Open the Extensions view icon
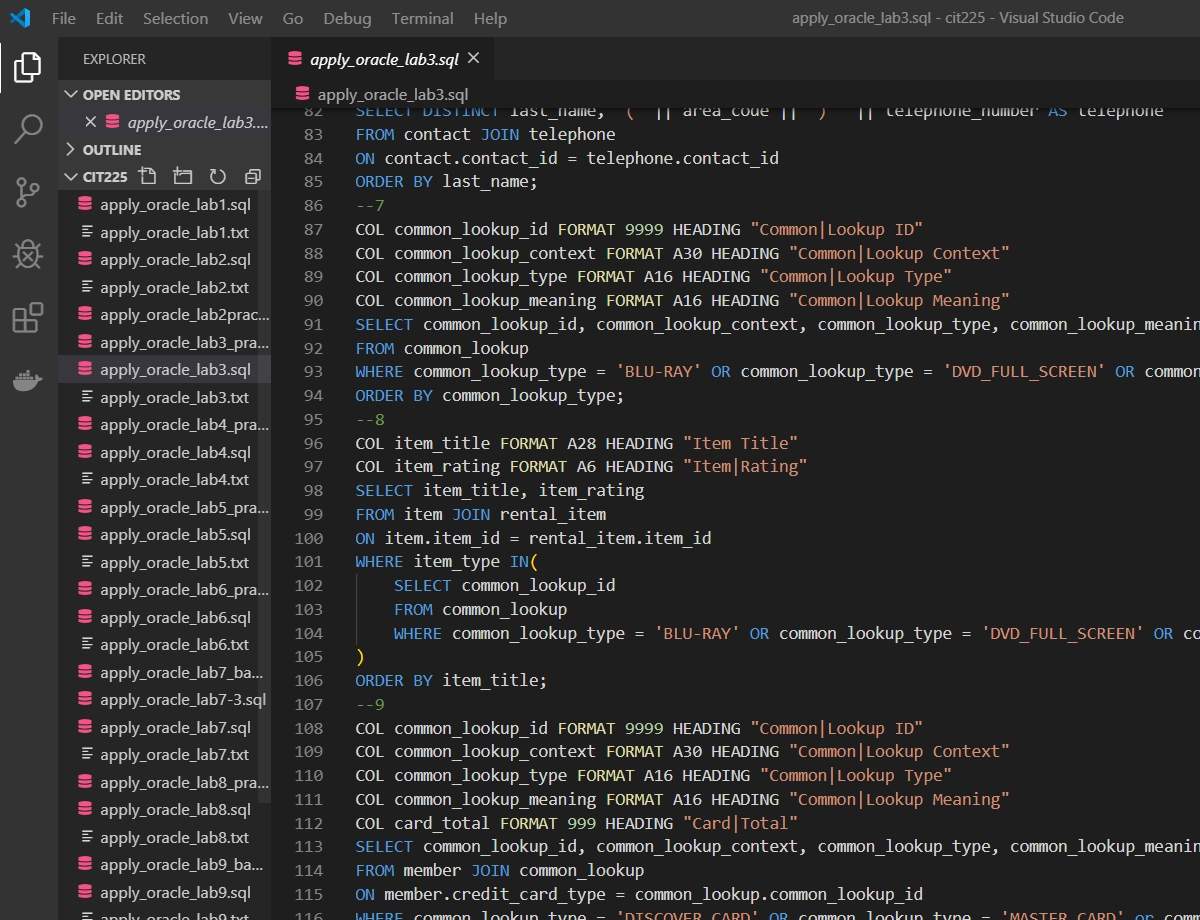 tap(28, 318)
